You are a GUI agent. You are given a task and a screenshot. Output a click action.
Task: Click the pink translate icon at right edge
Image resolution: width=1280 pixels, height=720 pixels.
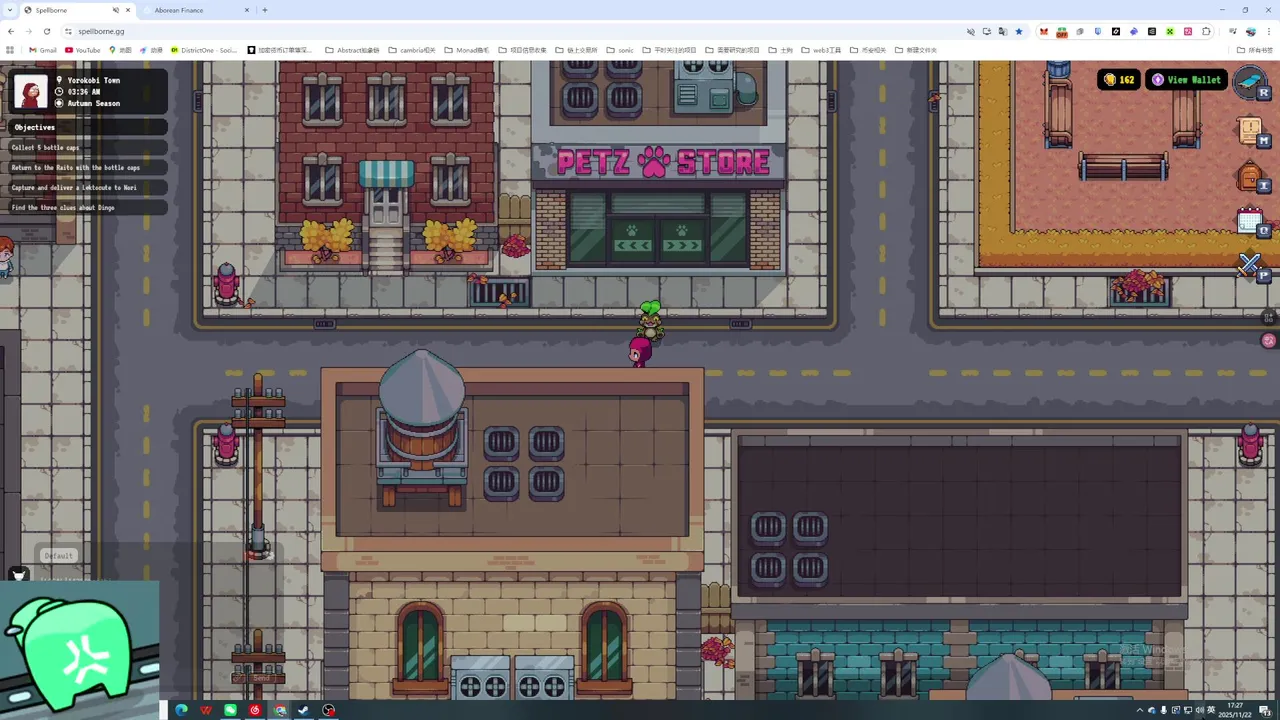(x=1269, y=341)
